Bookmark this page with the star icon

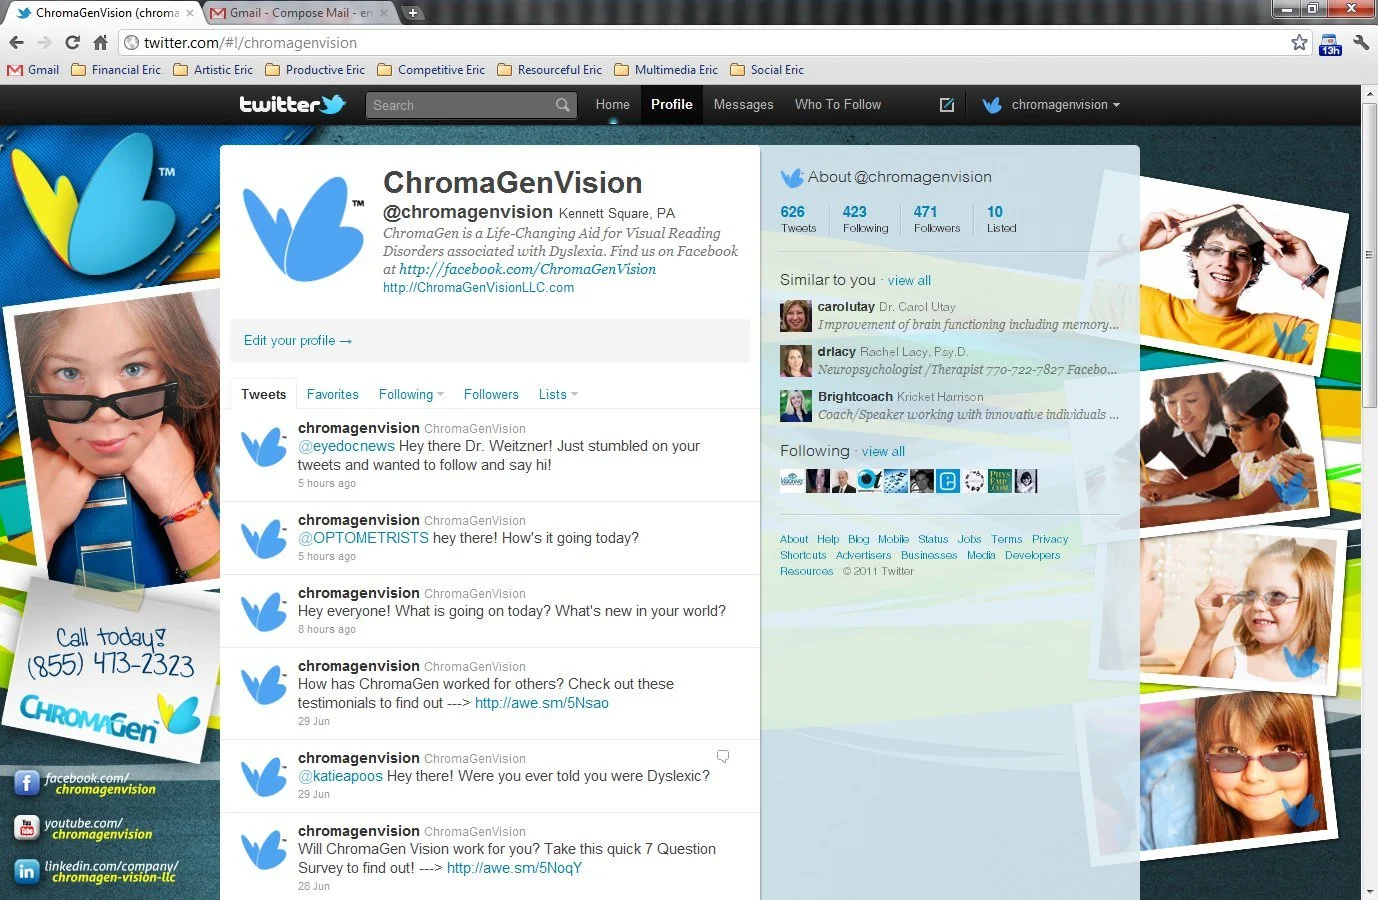pos(1299,42)
